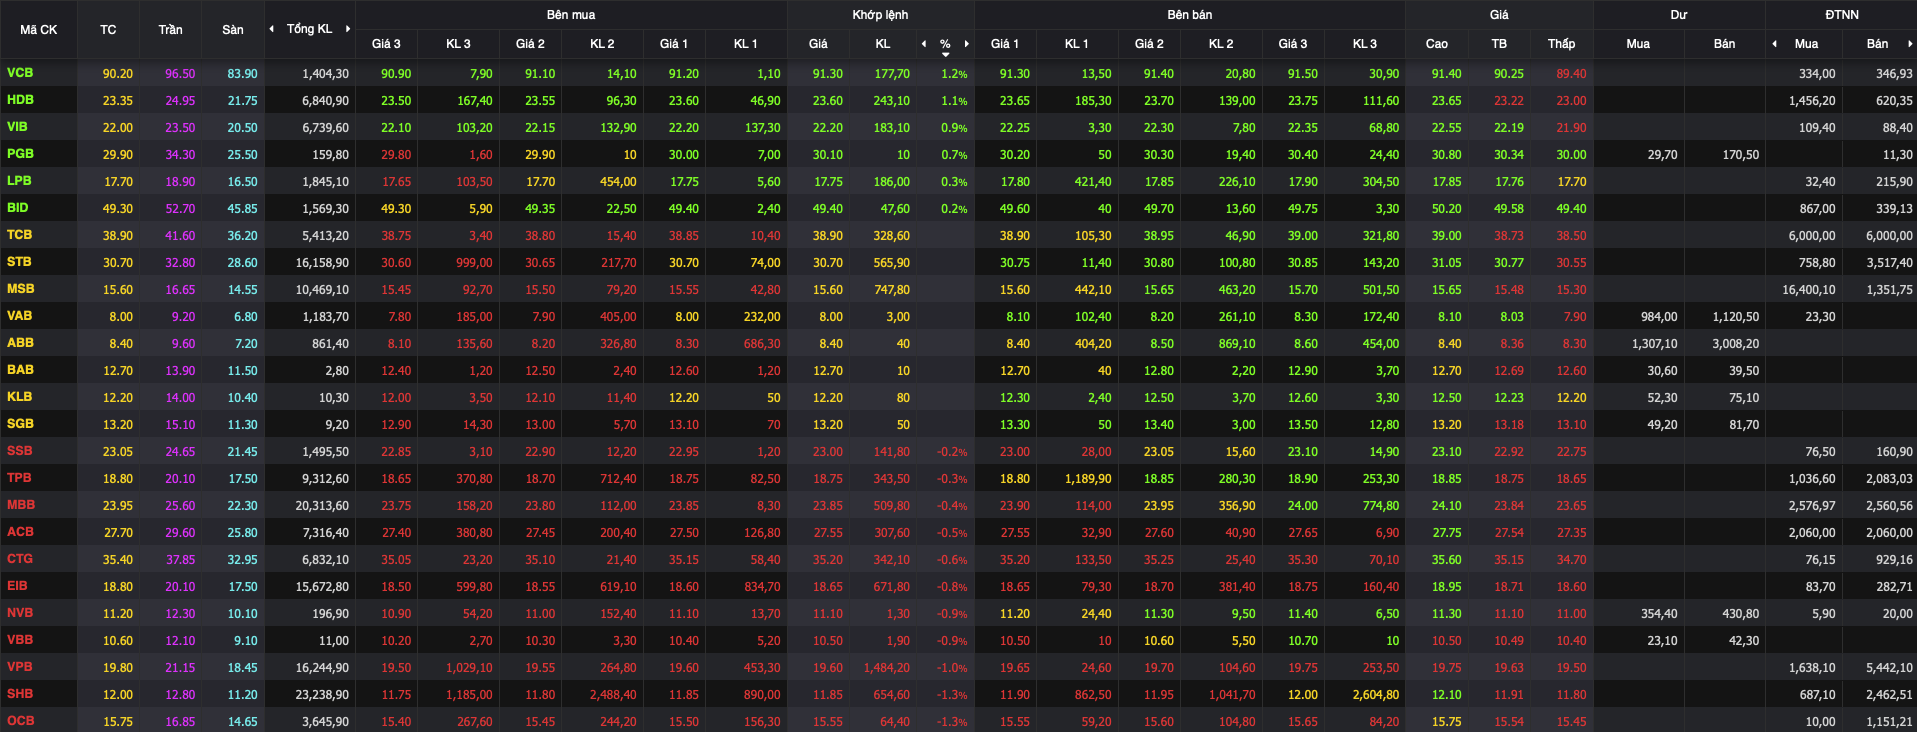Open the PGB stock symbol
Image resolution: width=1917 pixels, height=732 pixels.
[20, 154]
